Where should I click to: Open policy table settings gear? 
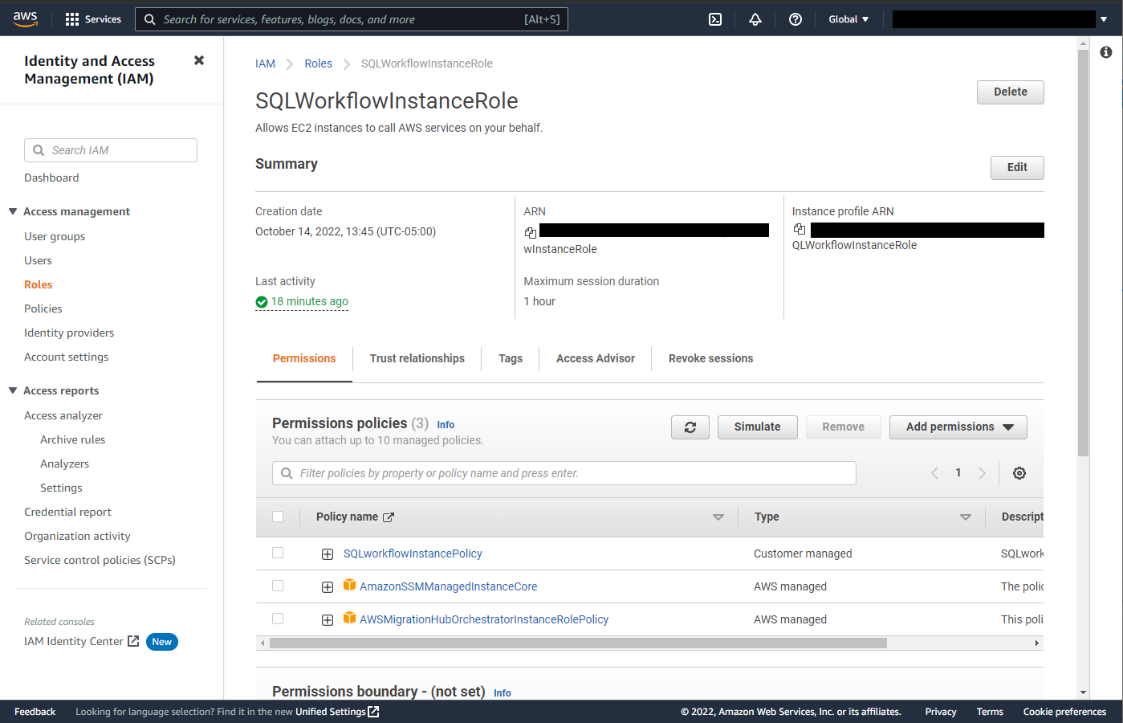1019,473
